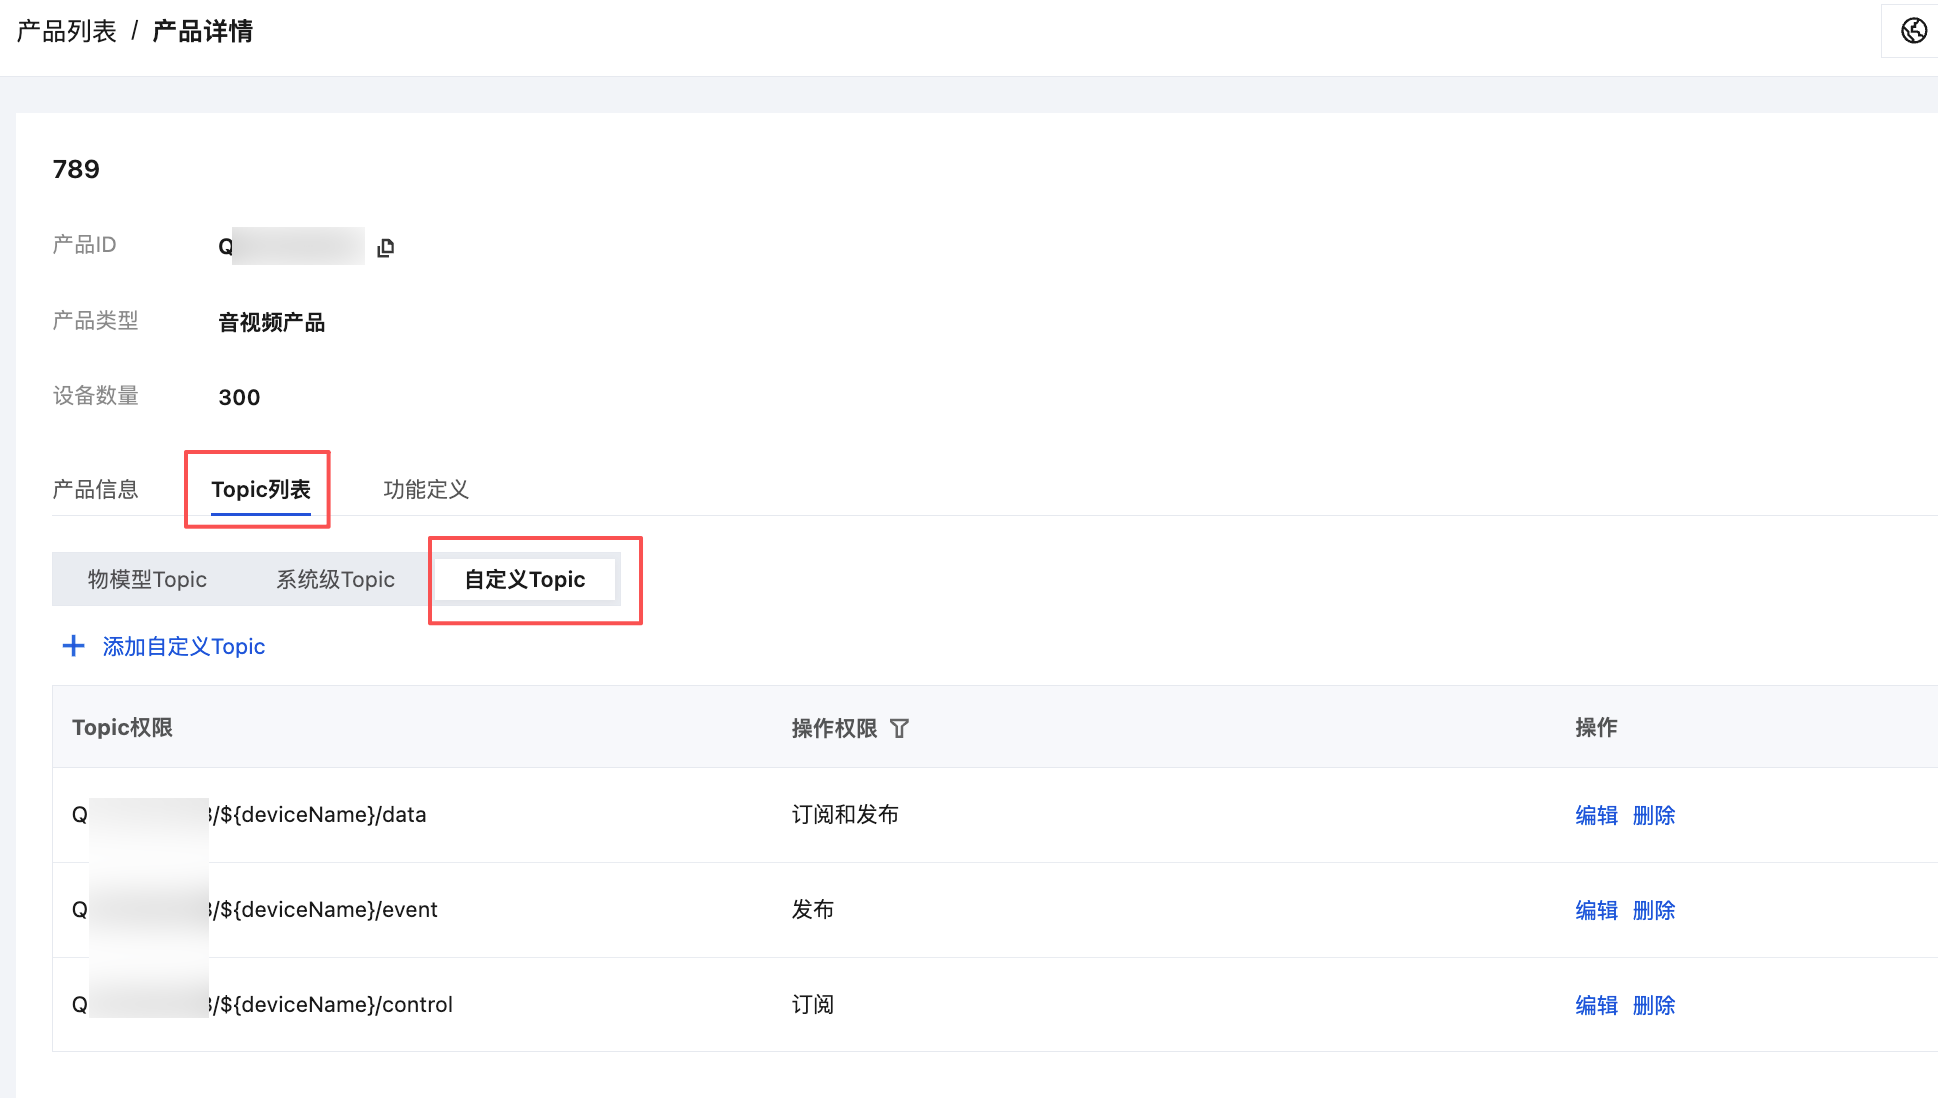Select the Topic列表 tab
Screen dimensions: 1938x1098
click(x=260, y=489)
